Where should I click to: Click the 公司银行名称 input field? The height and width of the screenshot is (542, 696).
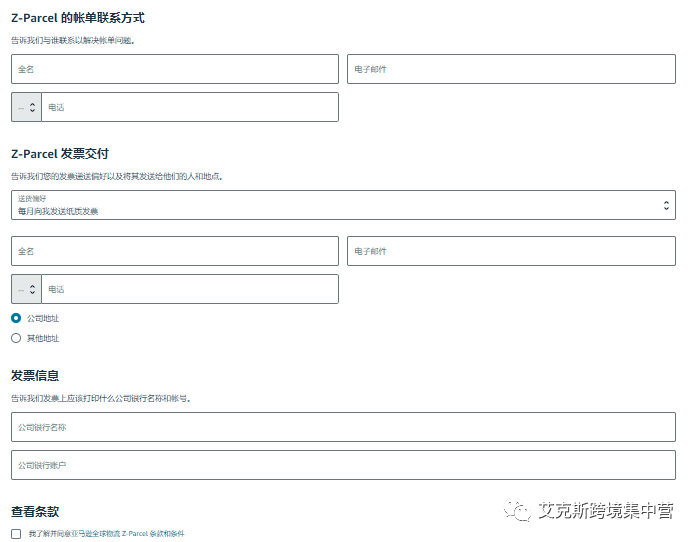click(x=344, y=427)
